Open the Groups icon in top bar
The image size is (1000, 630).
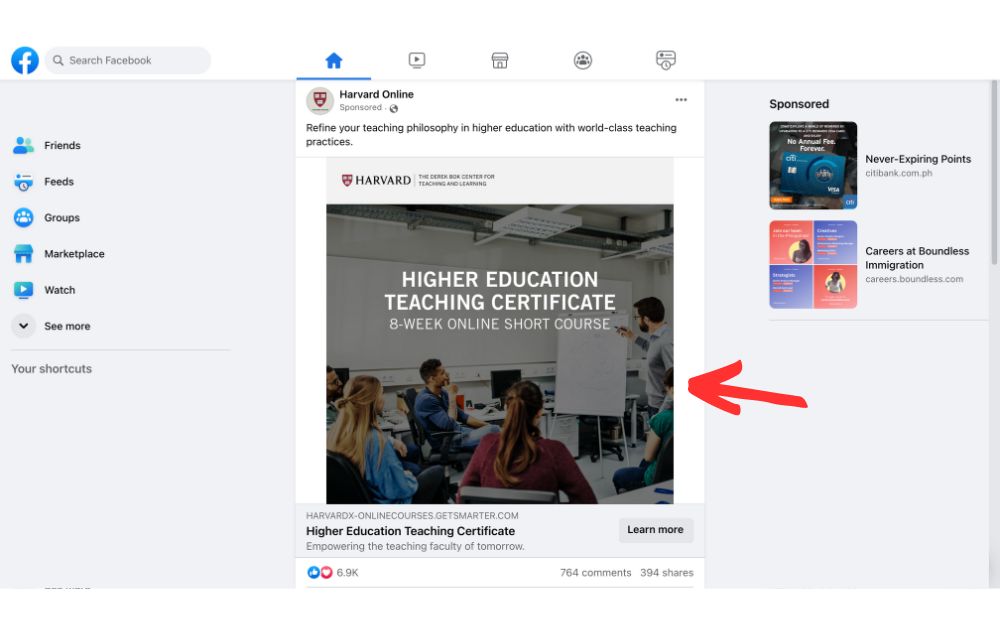click(x=583, y=61)
